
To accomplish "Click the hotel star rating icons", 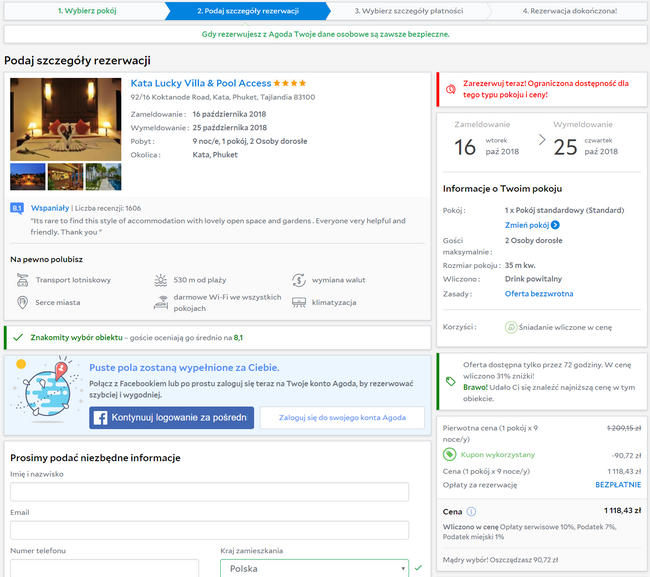I will click(290, 83).
